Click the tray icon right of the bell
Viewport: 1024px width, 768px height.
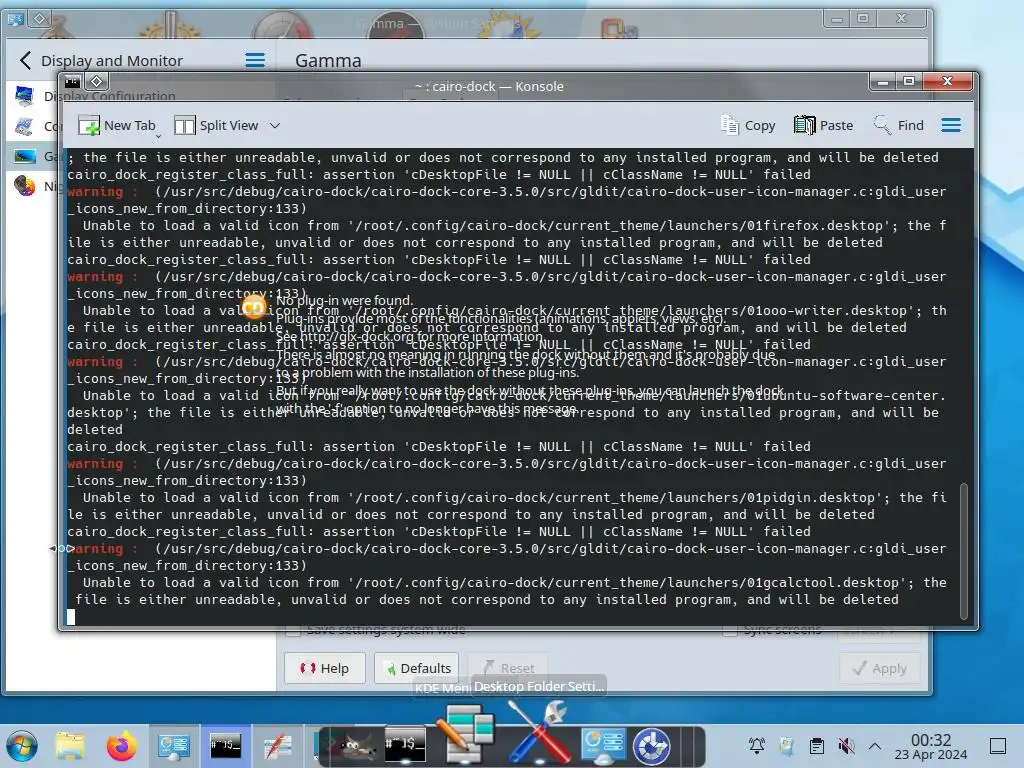pyautogui.click(x=786, y=746)
